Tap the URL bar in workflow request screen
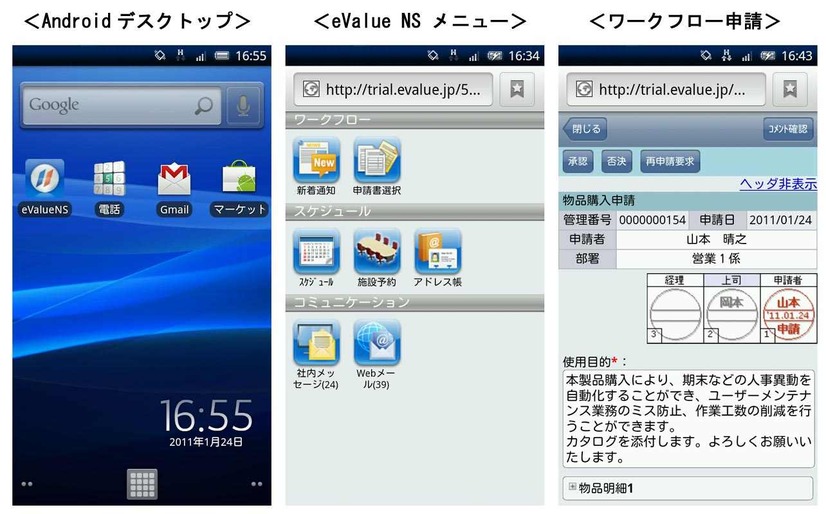This screenshot has width=826, height=514. pos(666,90)
